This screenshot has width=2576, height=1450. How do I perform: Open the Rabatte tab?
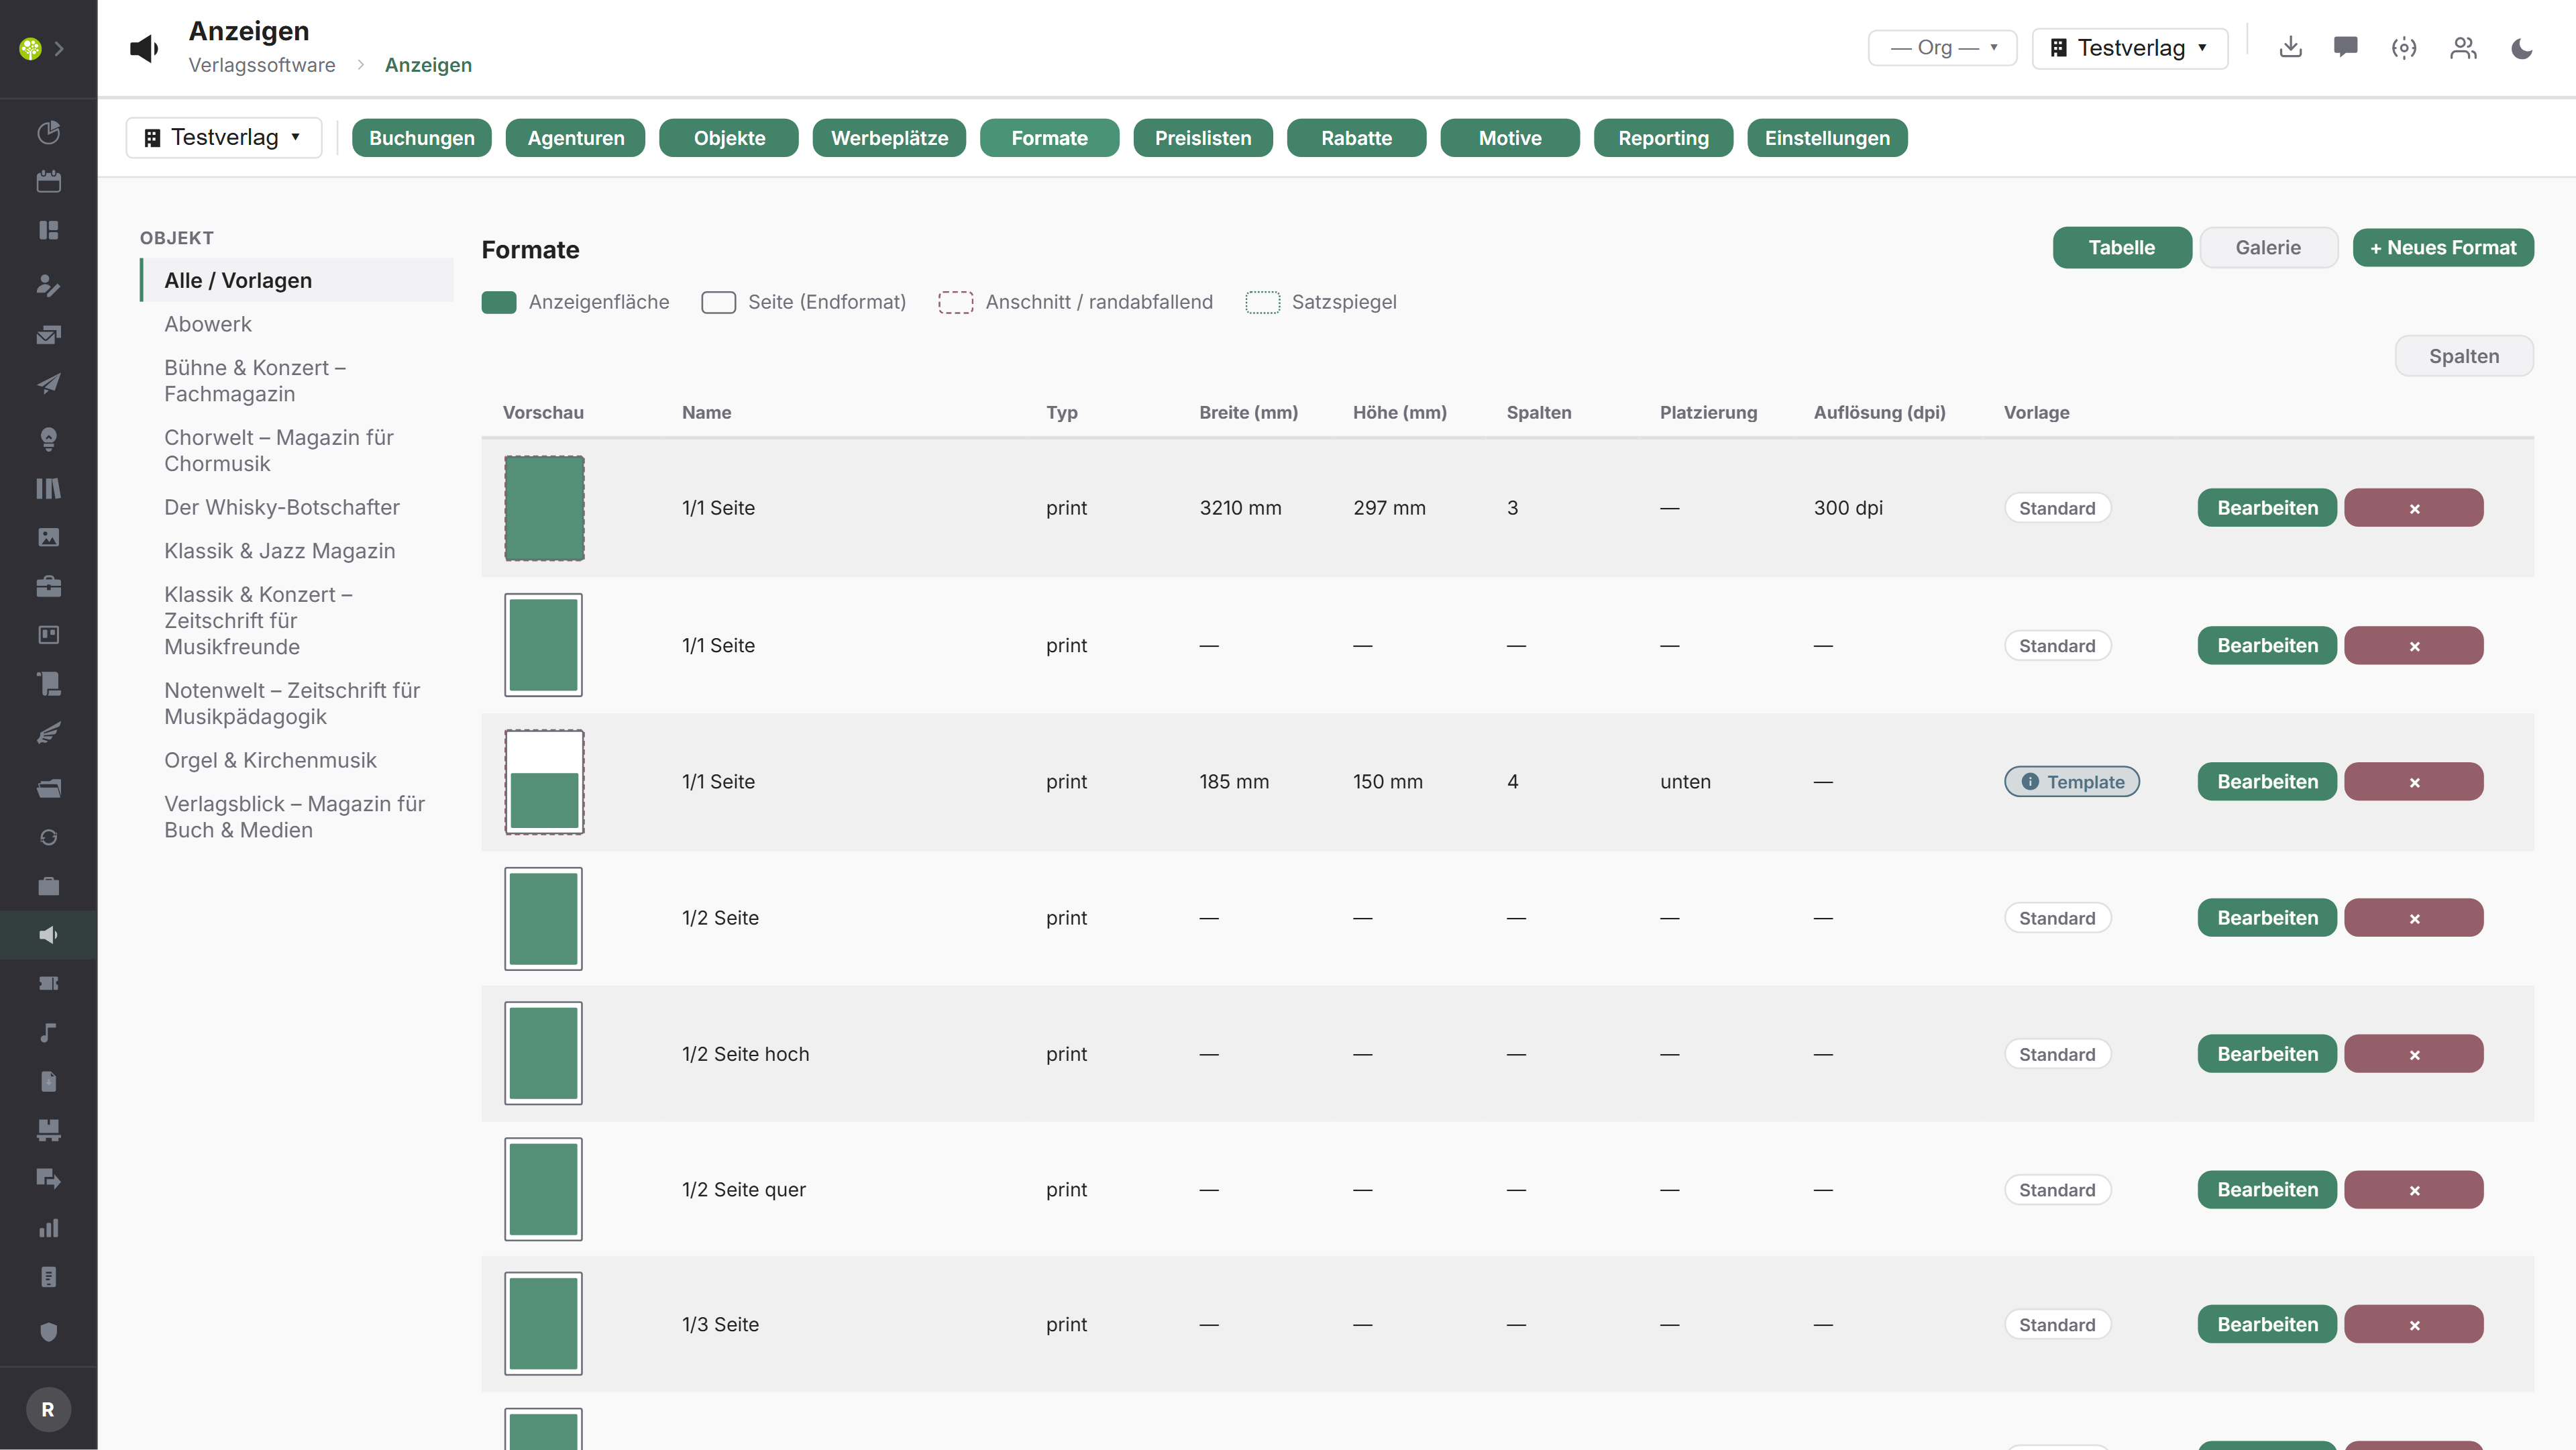[1356, 138]
